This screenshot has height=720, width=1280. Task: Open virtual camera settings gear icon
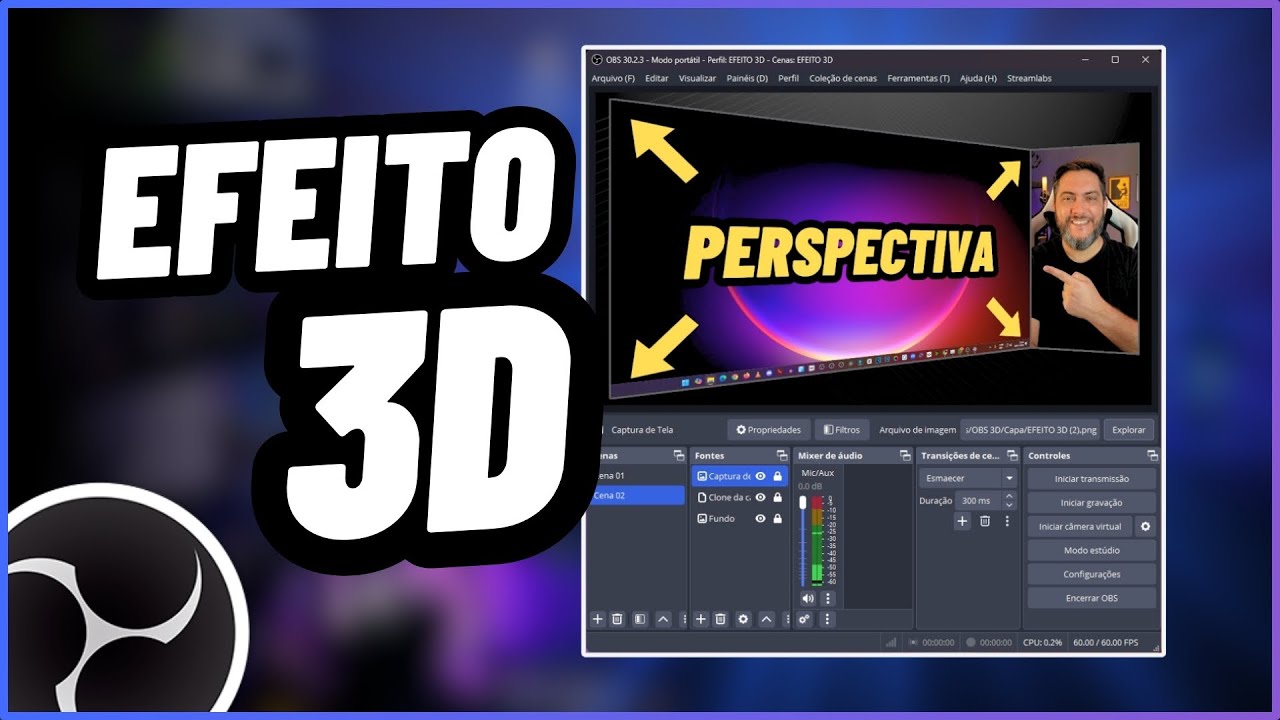coord(1146,526)
